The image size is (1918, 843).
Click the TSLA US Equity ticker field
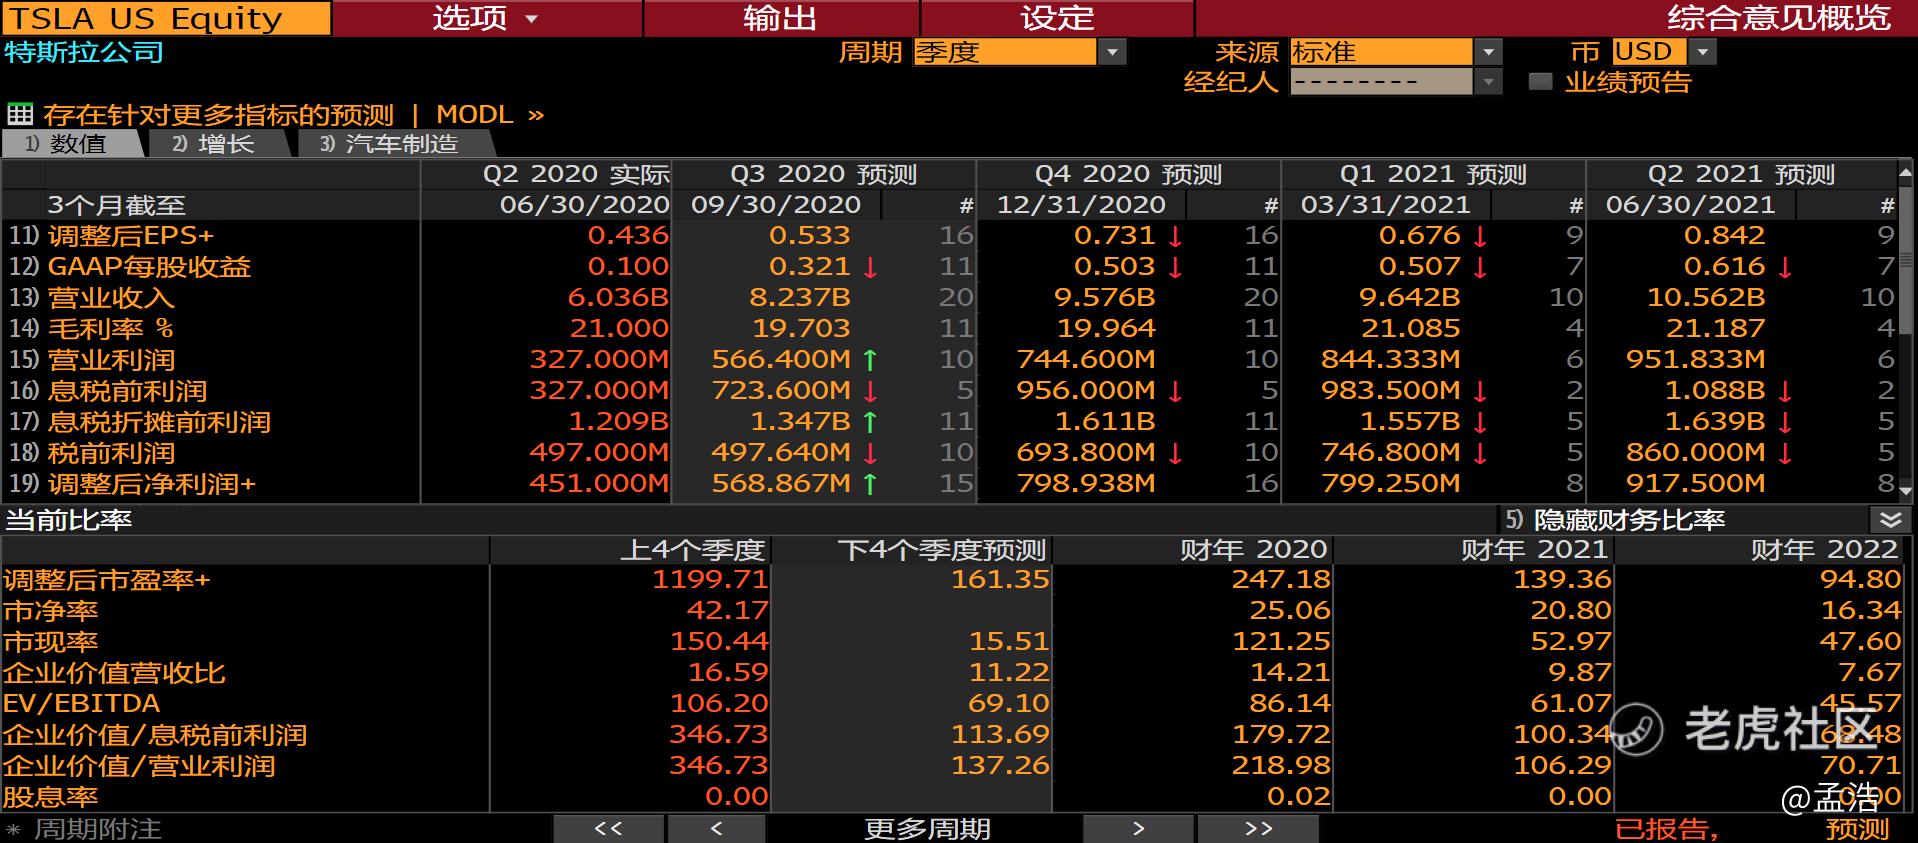(x=166, y=18)
